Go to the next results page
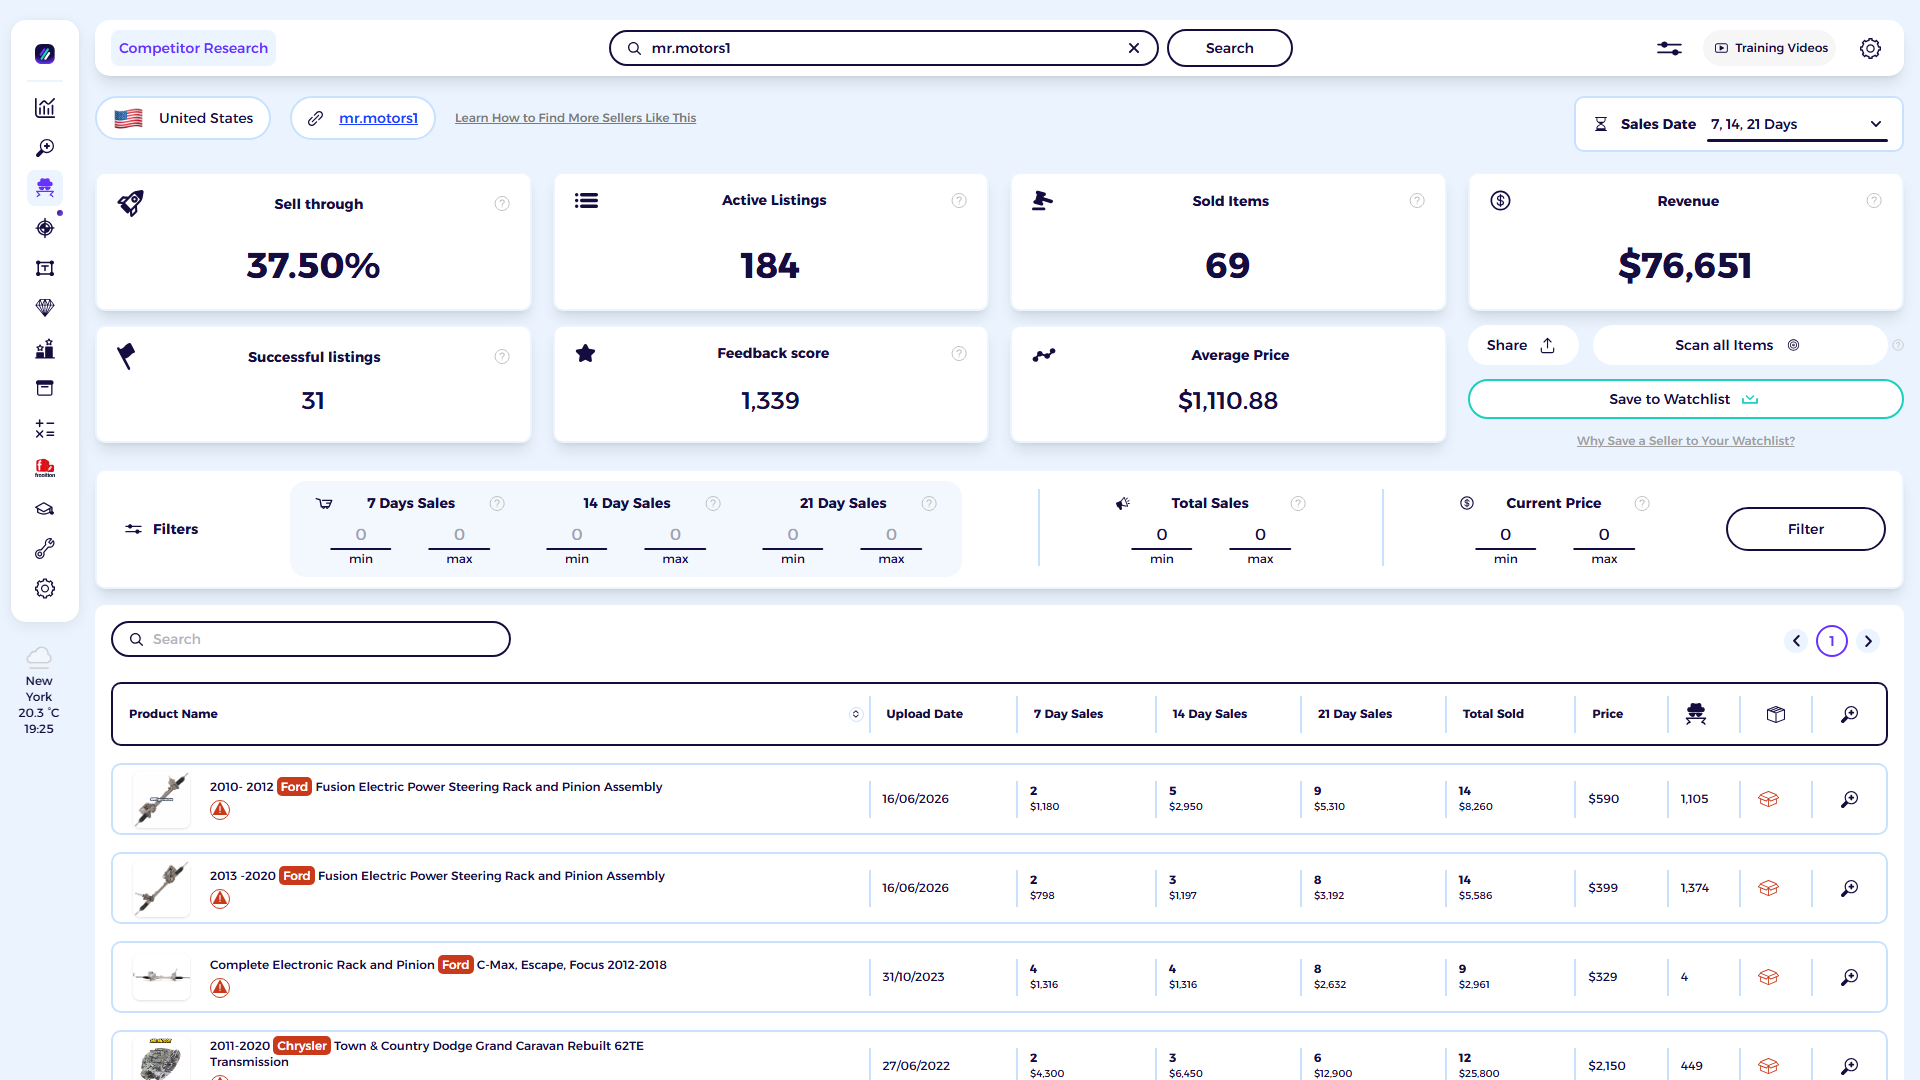Viewport: 1920px width, 1080px height. 1868,641
